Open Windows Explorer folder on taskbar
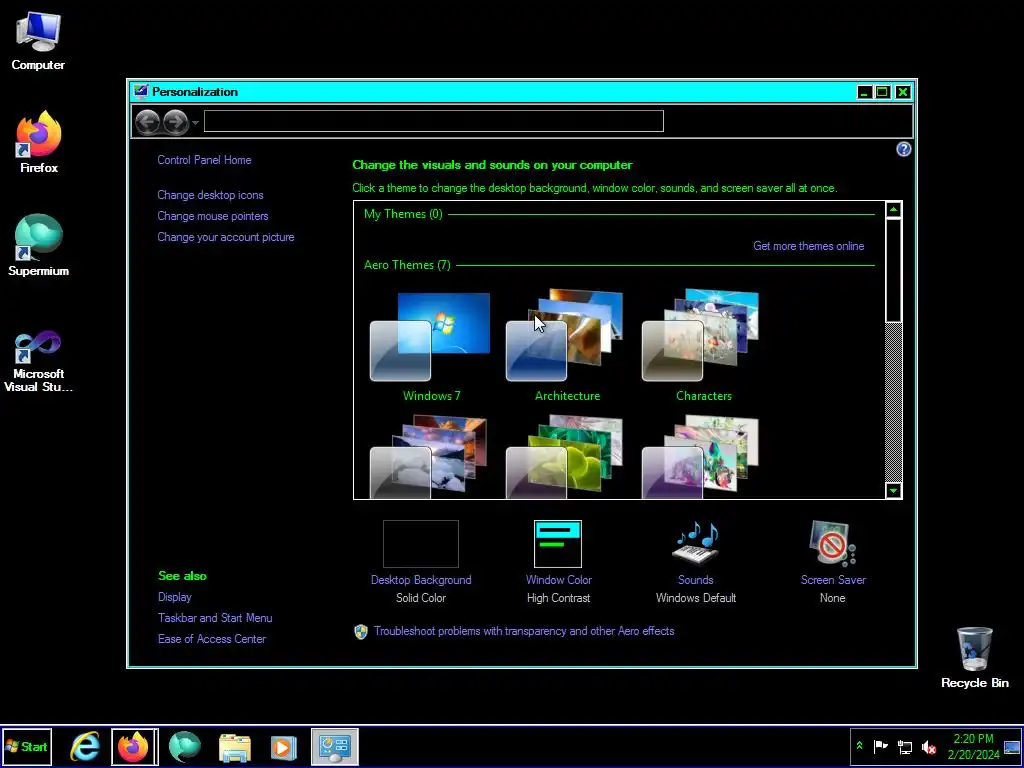The width and height of the screenshot is (1024, 768). point(234,746)
